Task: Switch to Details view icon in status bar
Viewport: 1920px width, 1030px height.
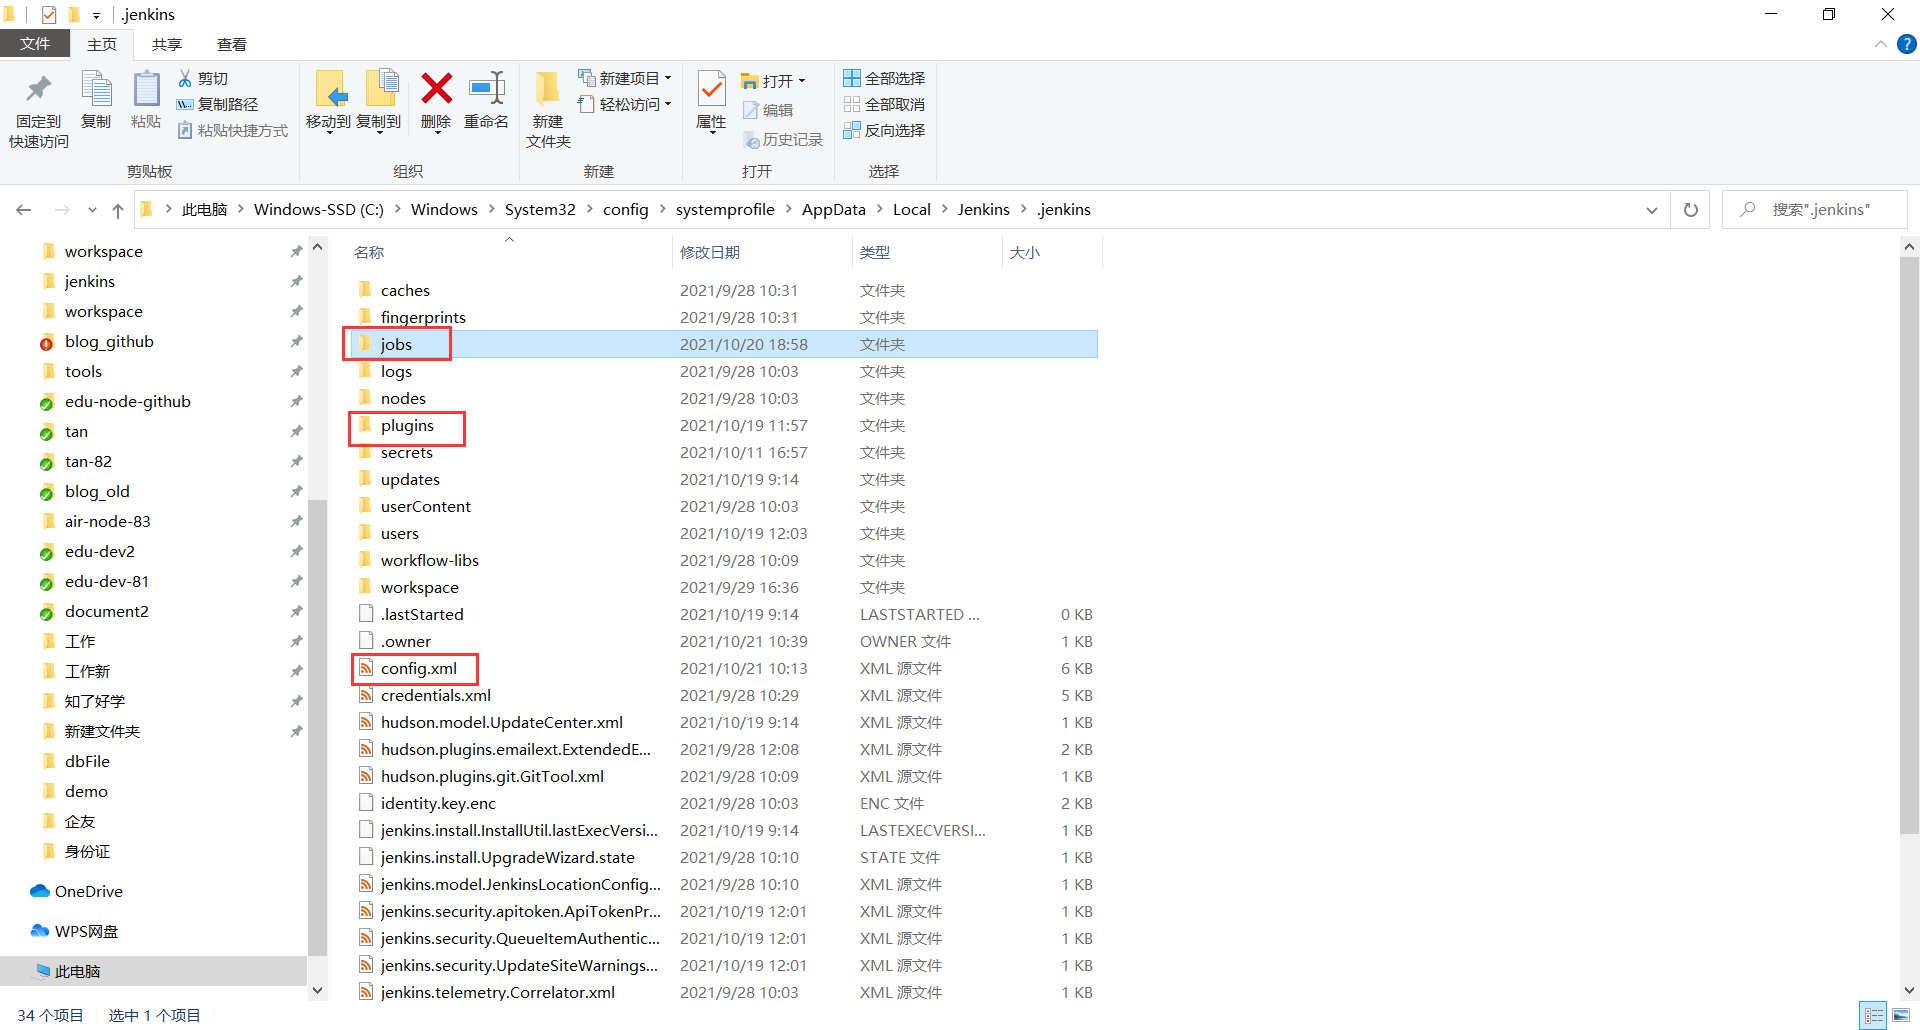Action: (1874, 1015)
